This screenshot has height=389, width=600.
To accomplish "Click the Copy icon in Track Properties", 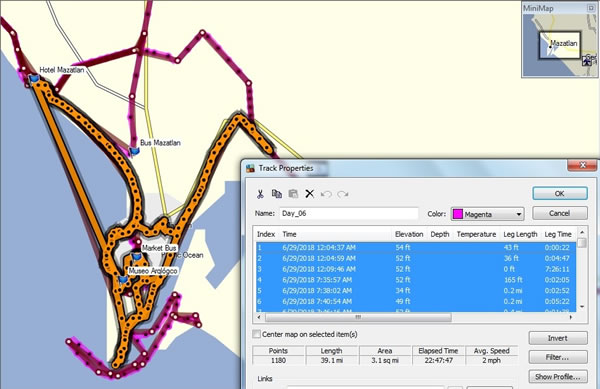I will pyautogui.click(x=276, y=194).
